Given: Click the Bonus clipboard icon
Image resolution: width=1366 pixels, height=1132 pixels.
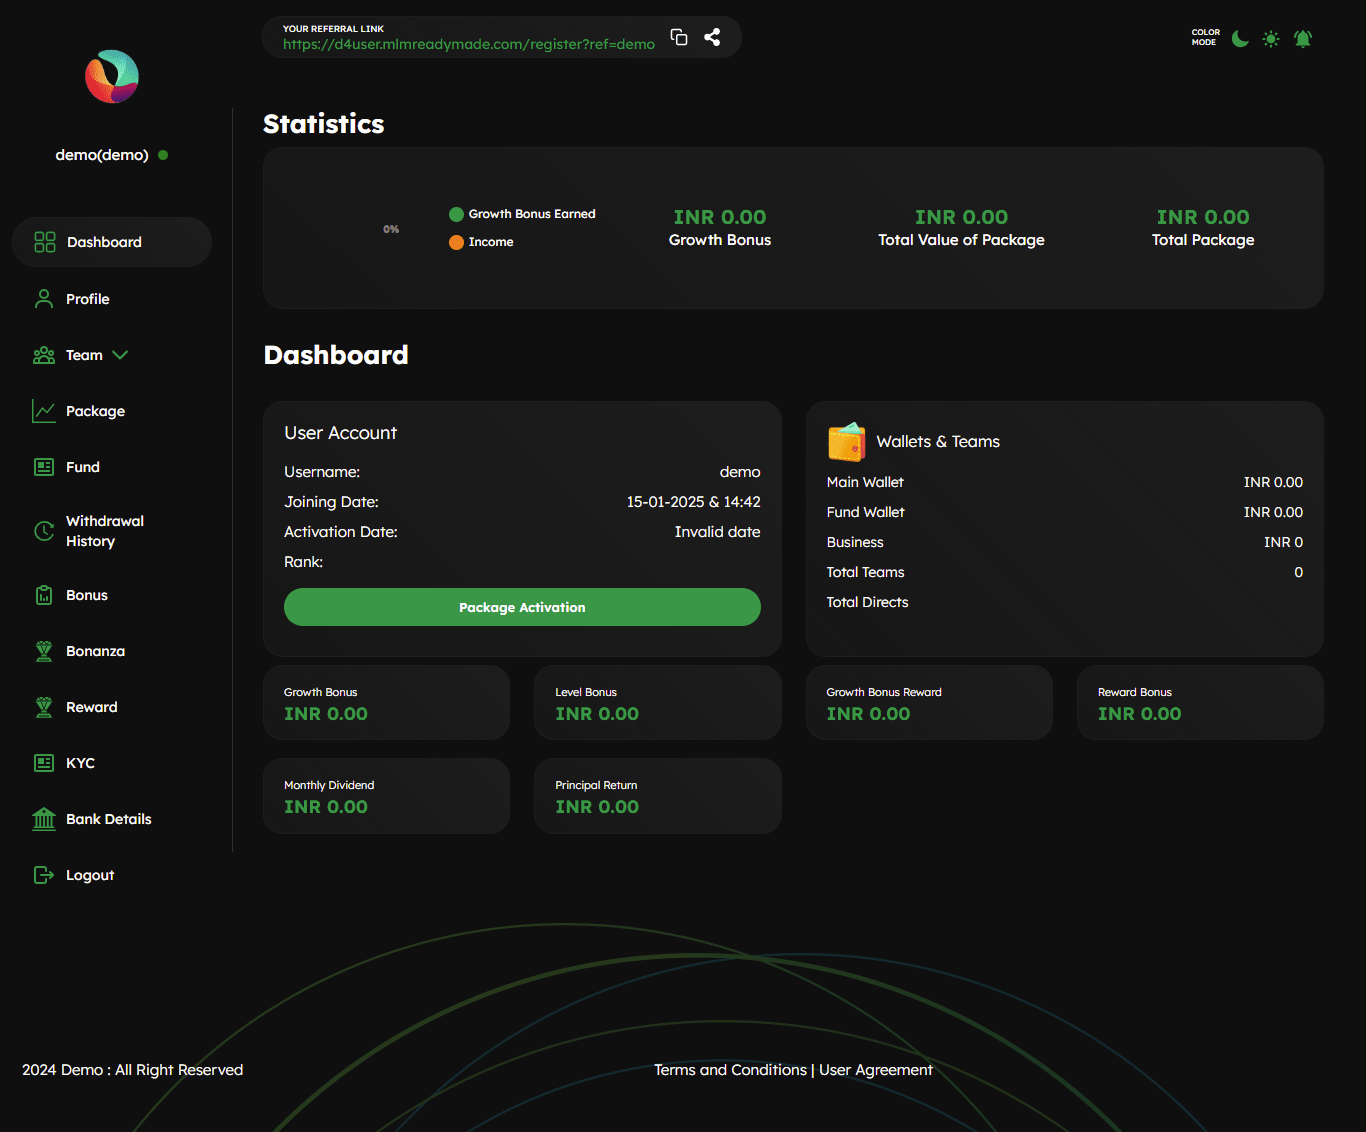Looking at the screenshot, I should pos(44,595).
